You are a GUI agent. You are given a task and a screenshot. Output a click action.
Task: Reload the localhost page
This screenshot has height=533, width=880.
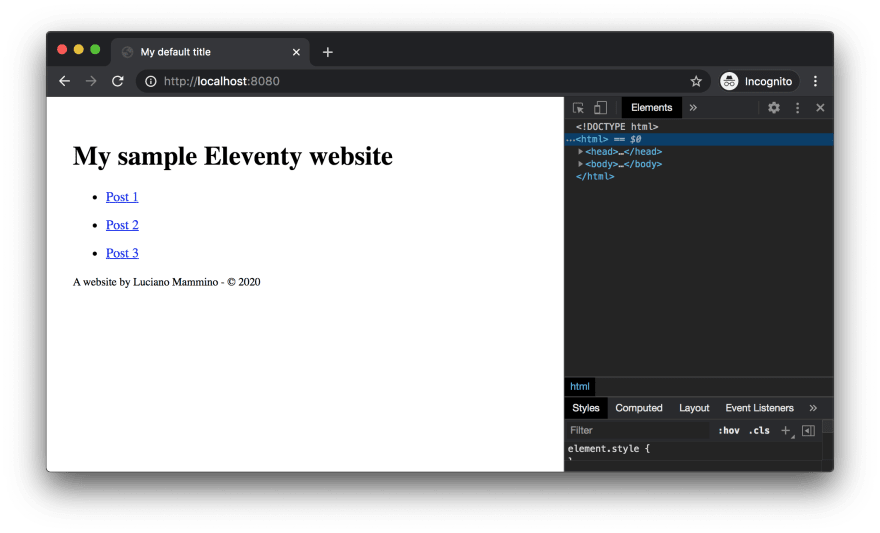(x=117, y=81)
